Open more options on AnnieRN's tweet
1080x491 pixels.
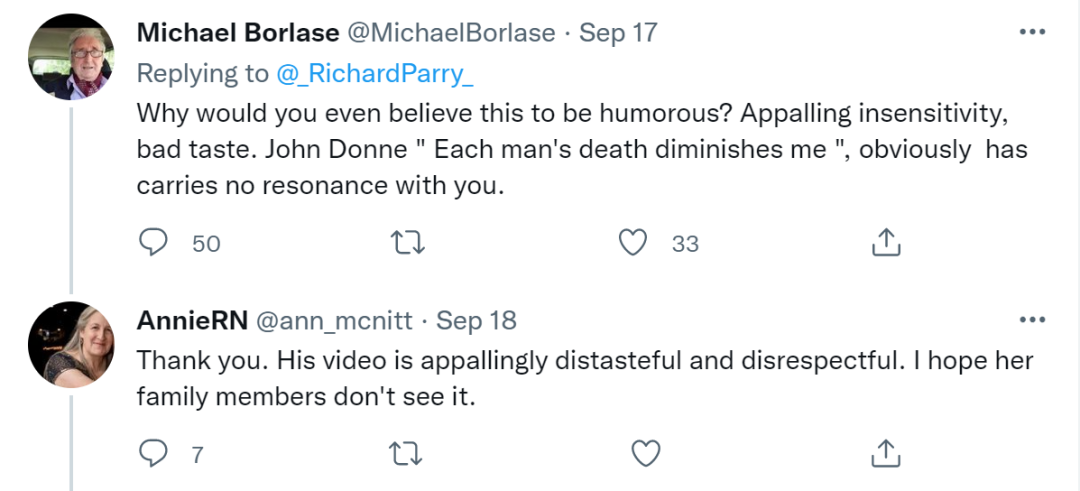[x=1031, y=320]
